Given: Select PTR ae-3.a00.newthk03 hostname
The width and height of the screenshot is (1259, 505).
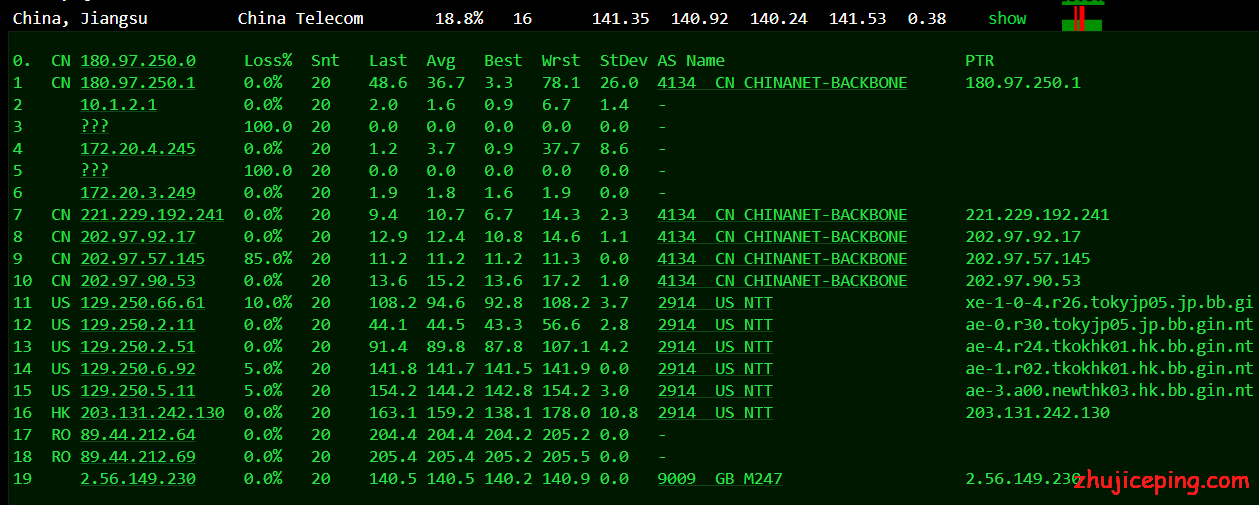Looking at the screenshot, I should tap(1109, 391).
